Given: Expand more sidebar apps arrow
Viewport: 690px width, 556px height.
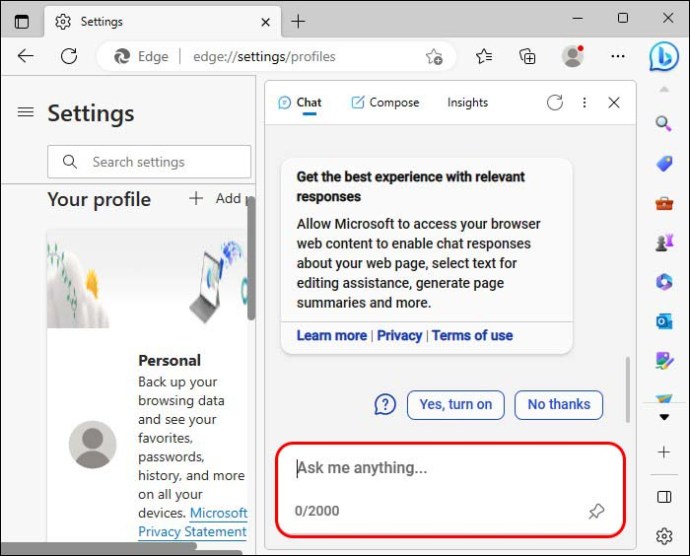Looking at the screenshot, I should tap(664, 417).
